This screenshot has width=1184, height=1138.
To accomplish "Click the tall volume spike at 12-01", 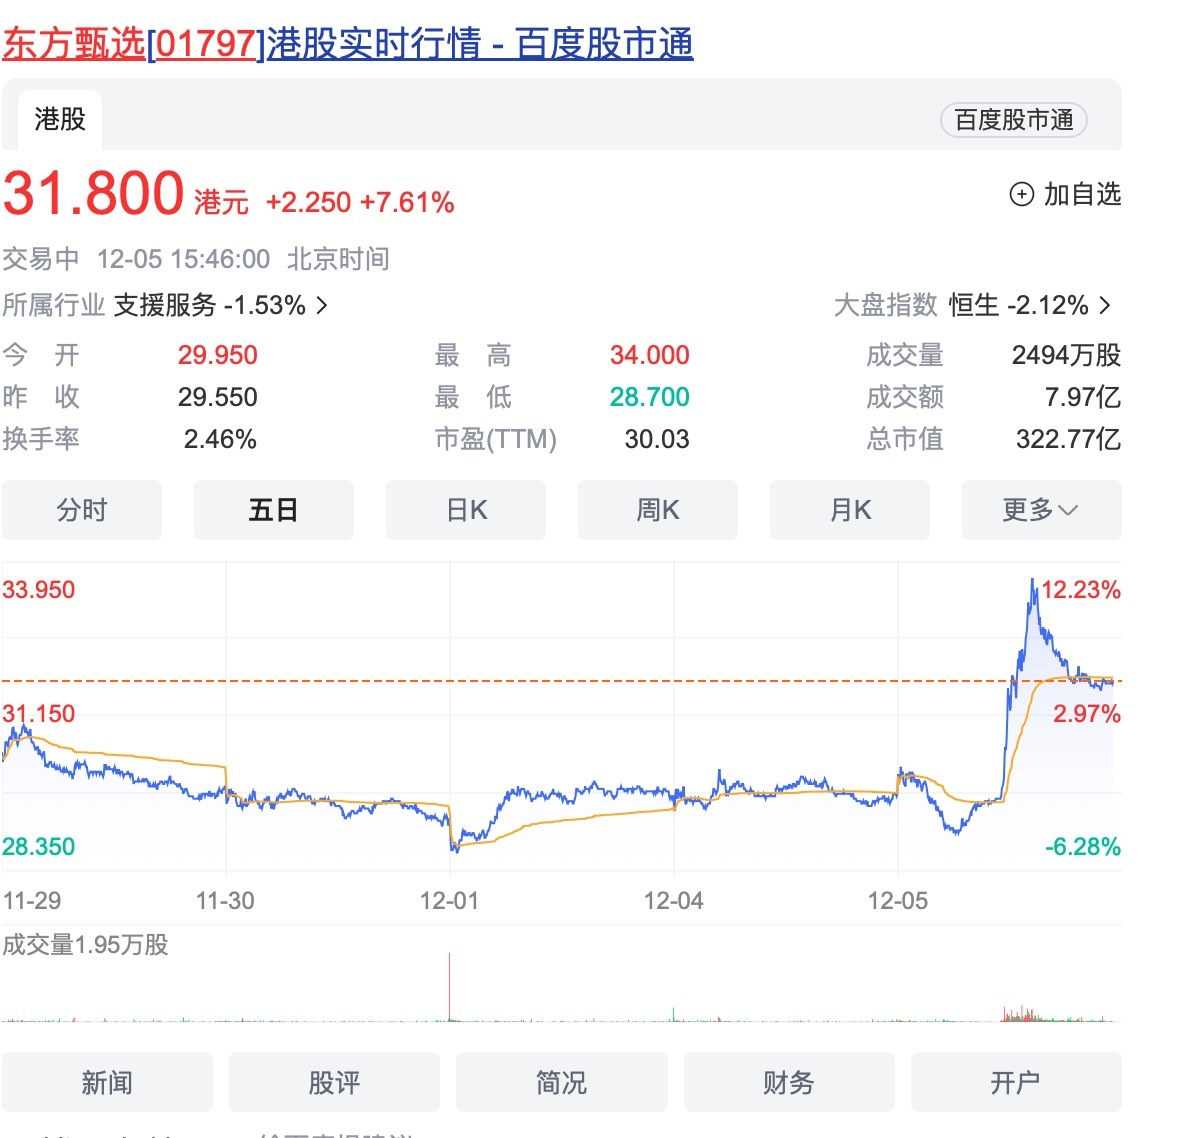I will (450, 985).
